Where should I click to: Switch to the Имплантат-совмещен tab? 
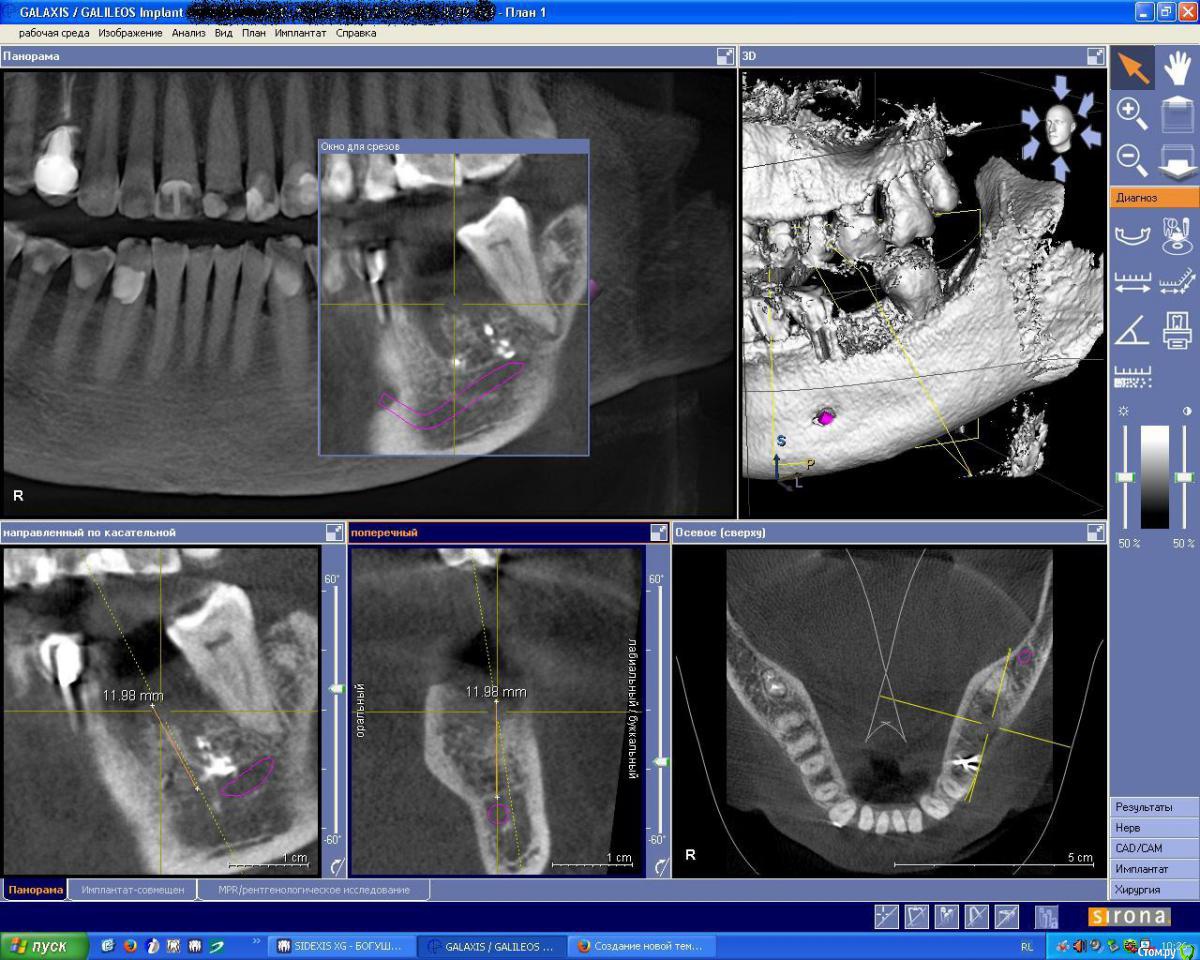coord(133,890)
